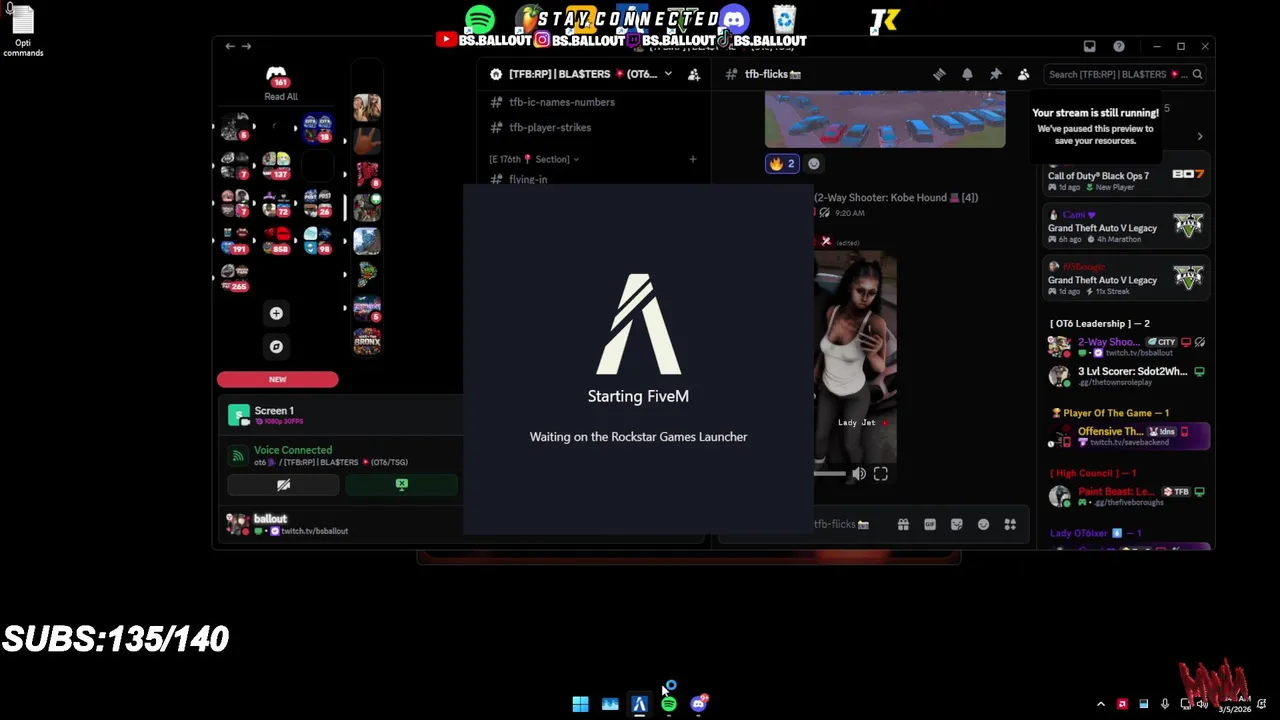Click Discord Read All button
Screen dimensions: 1280x720
click(x=280, y=84)
